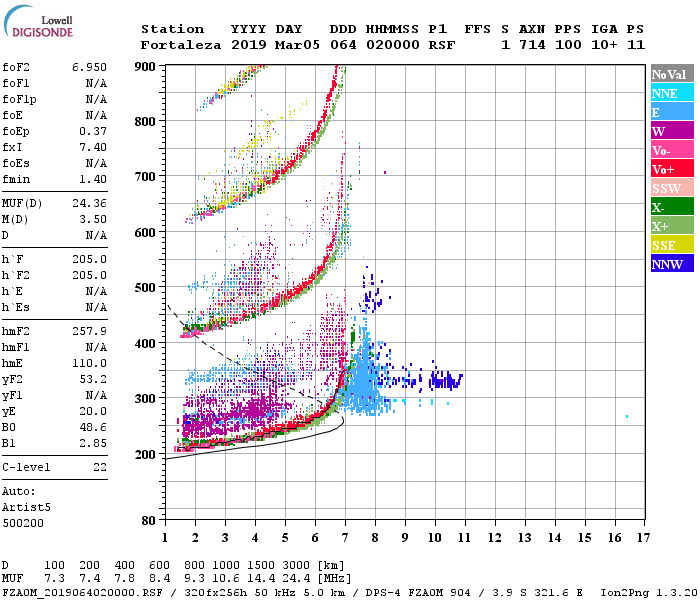The height and width of the screenshot is (600, 700).
Task: Click the 3000 km distance table entry
Action: pyautogui.click(x=296, y=566)
